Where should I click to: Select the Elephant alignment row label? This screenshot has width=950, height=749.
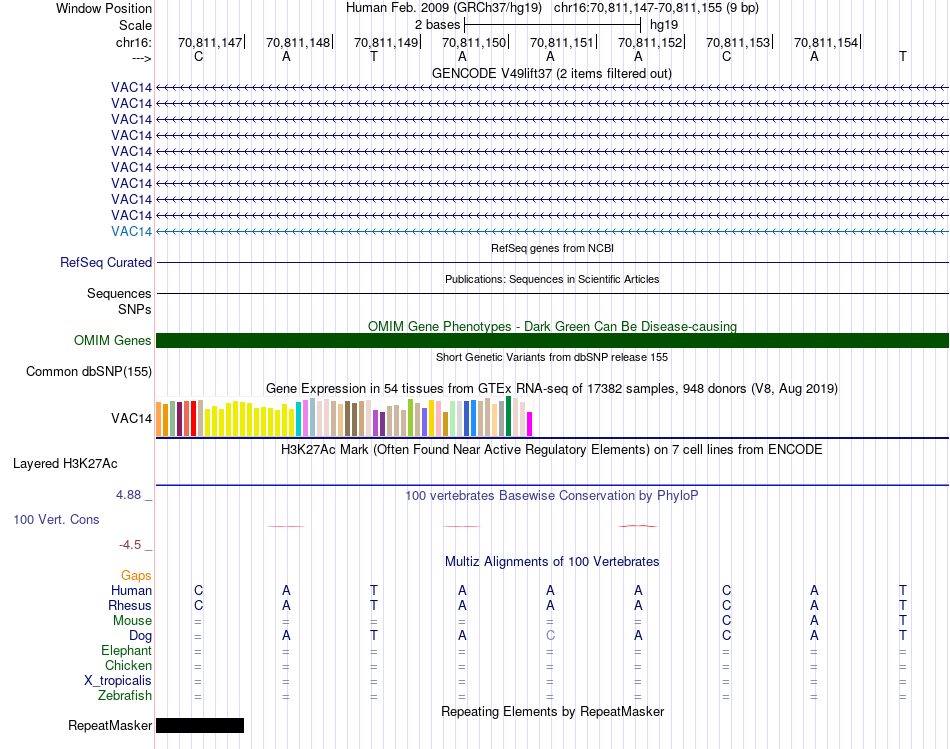click(x=127, y=650)
